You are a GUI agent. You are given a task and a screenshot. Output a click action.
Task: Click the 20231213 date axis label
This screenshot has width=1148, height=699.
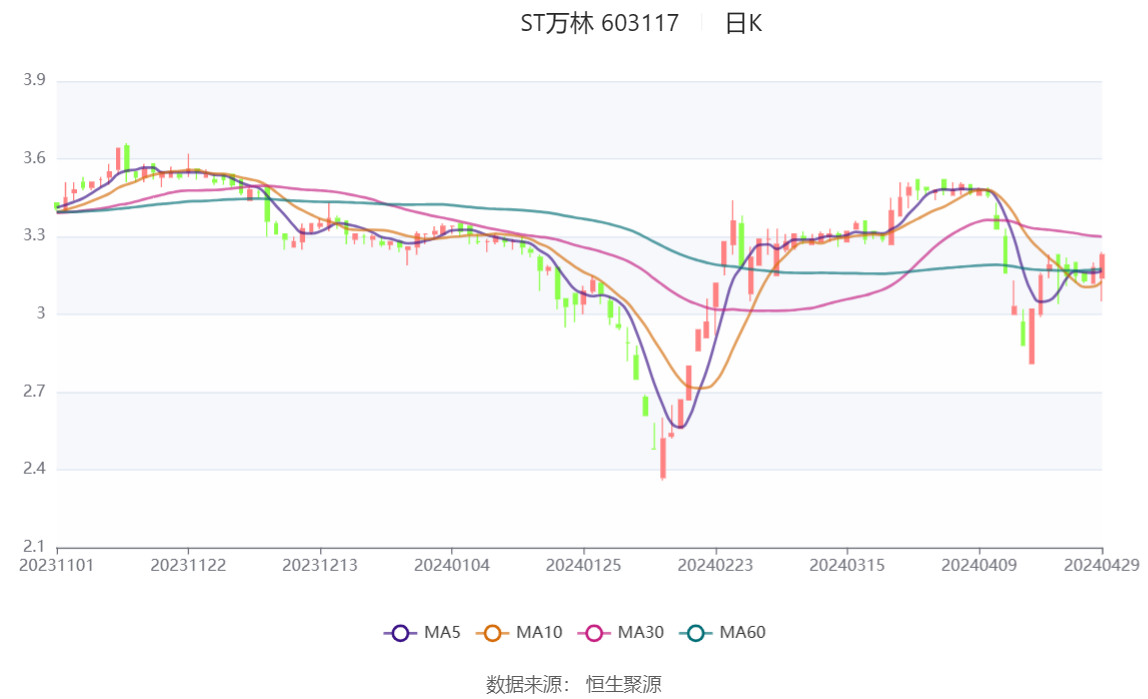click(320, 565)
